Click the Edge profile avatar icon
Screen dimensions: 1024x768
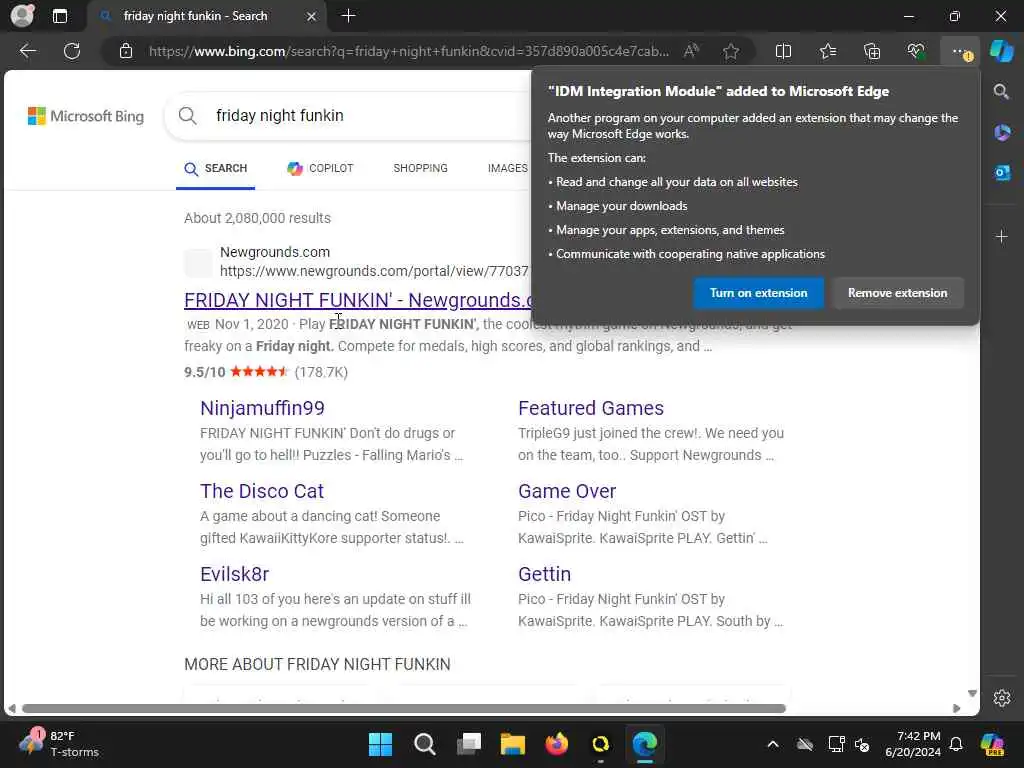[x=22, y=16]
